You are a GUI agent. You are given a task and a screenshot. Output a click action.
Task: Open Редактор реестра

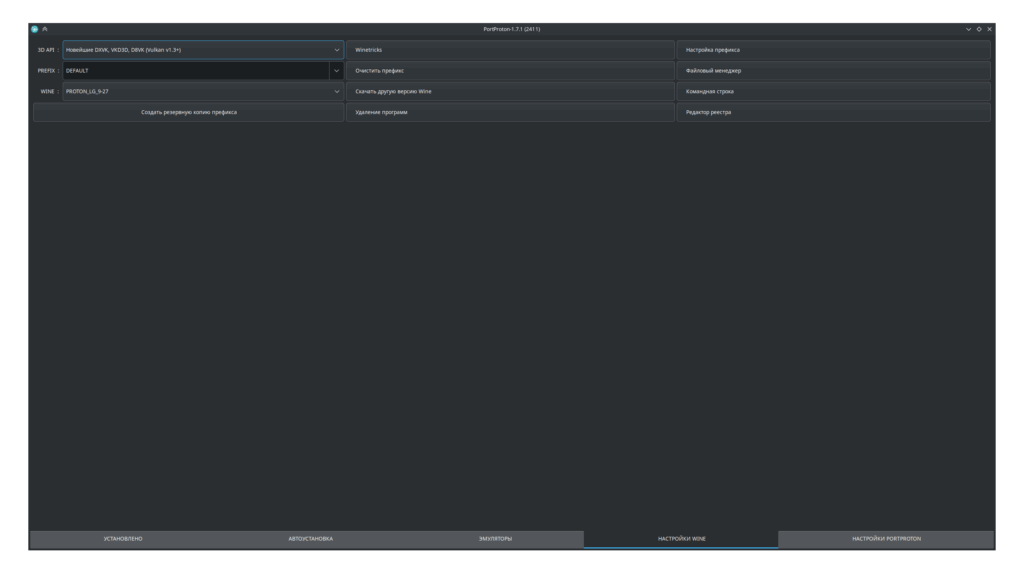coord(833,112)
